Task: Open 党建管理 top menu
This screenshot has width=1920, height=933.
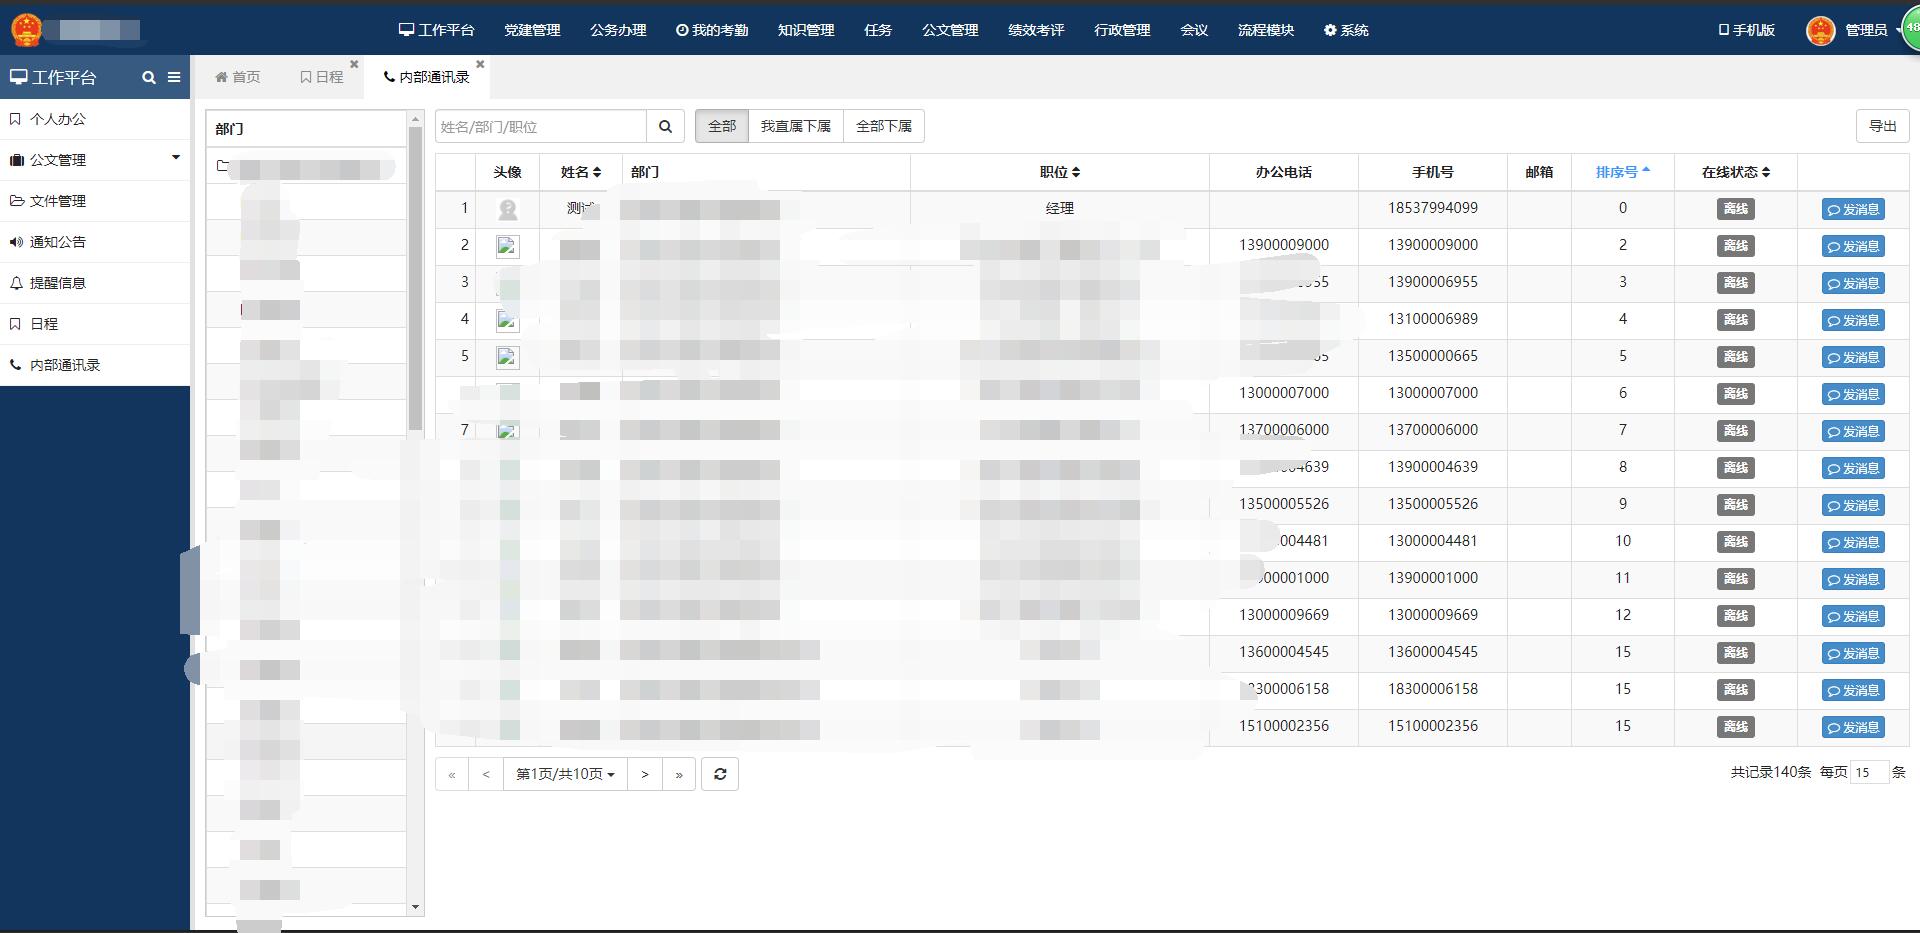Action: (532, 30)
